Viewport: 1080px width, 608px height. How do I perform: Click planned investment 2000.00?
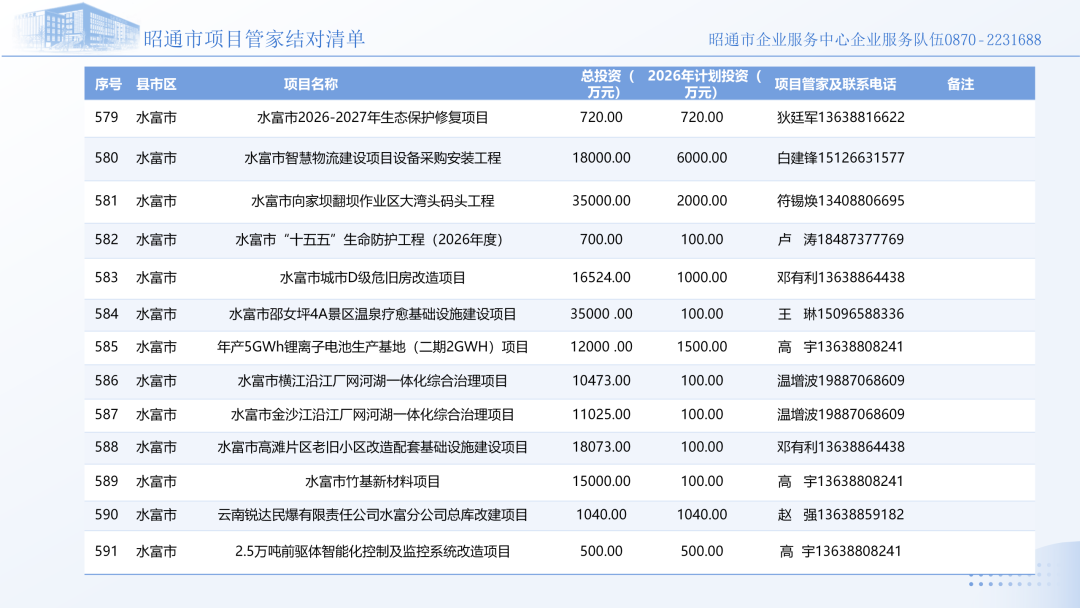(x=702, y=201)
